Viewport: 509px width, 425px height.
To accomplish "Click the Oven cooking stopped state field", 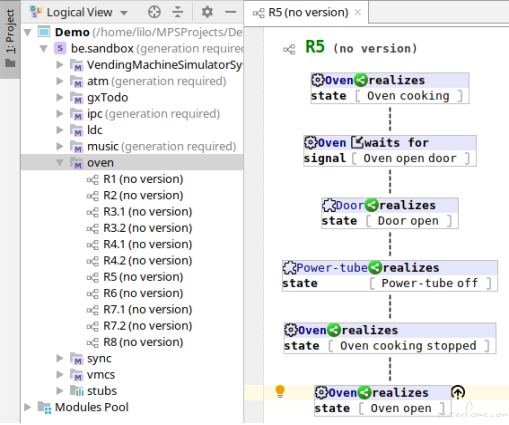I will (x=408, y=346).
